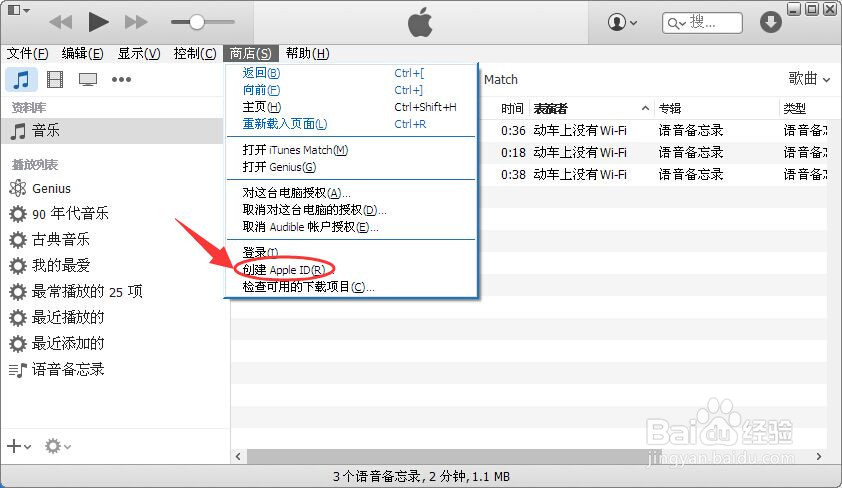Adjust the volume slider knob
Image resolution: width=842 pixels, height=488 pixels.
click(x=197, y=22)
